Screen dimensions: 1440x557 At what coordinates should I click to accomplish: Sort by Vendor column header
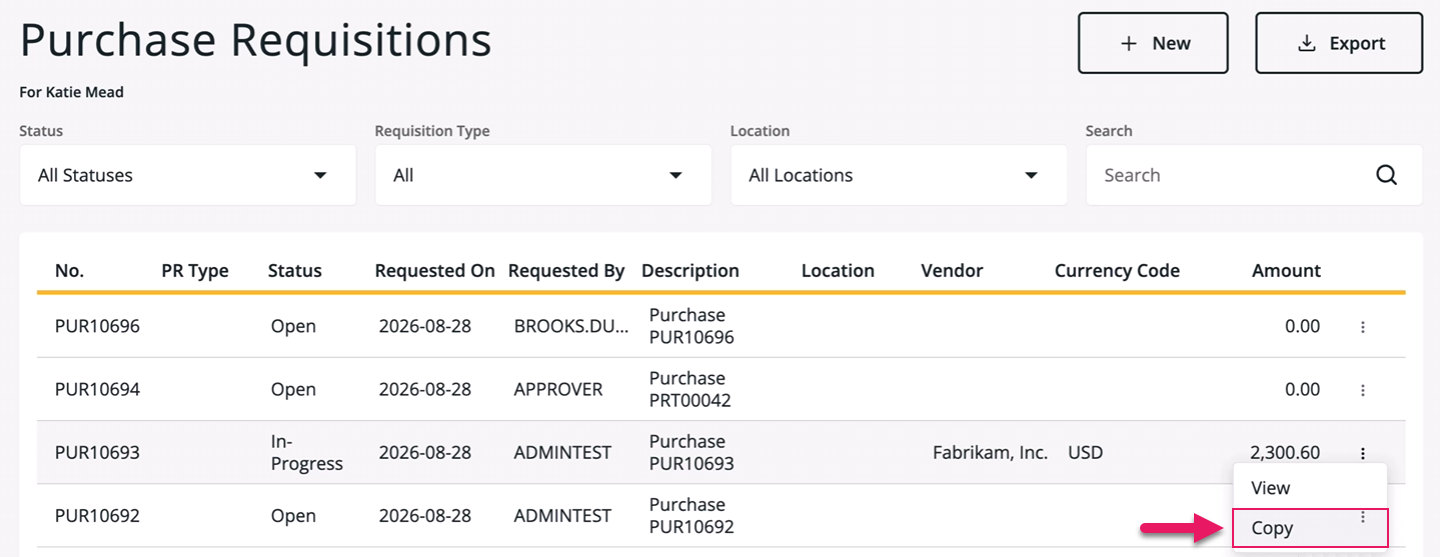[x=952, y=271]
